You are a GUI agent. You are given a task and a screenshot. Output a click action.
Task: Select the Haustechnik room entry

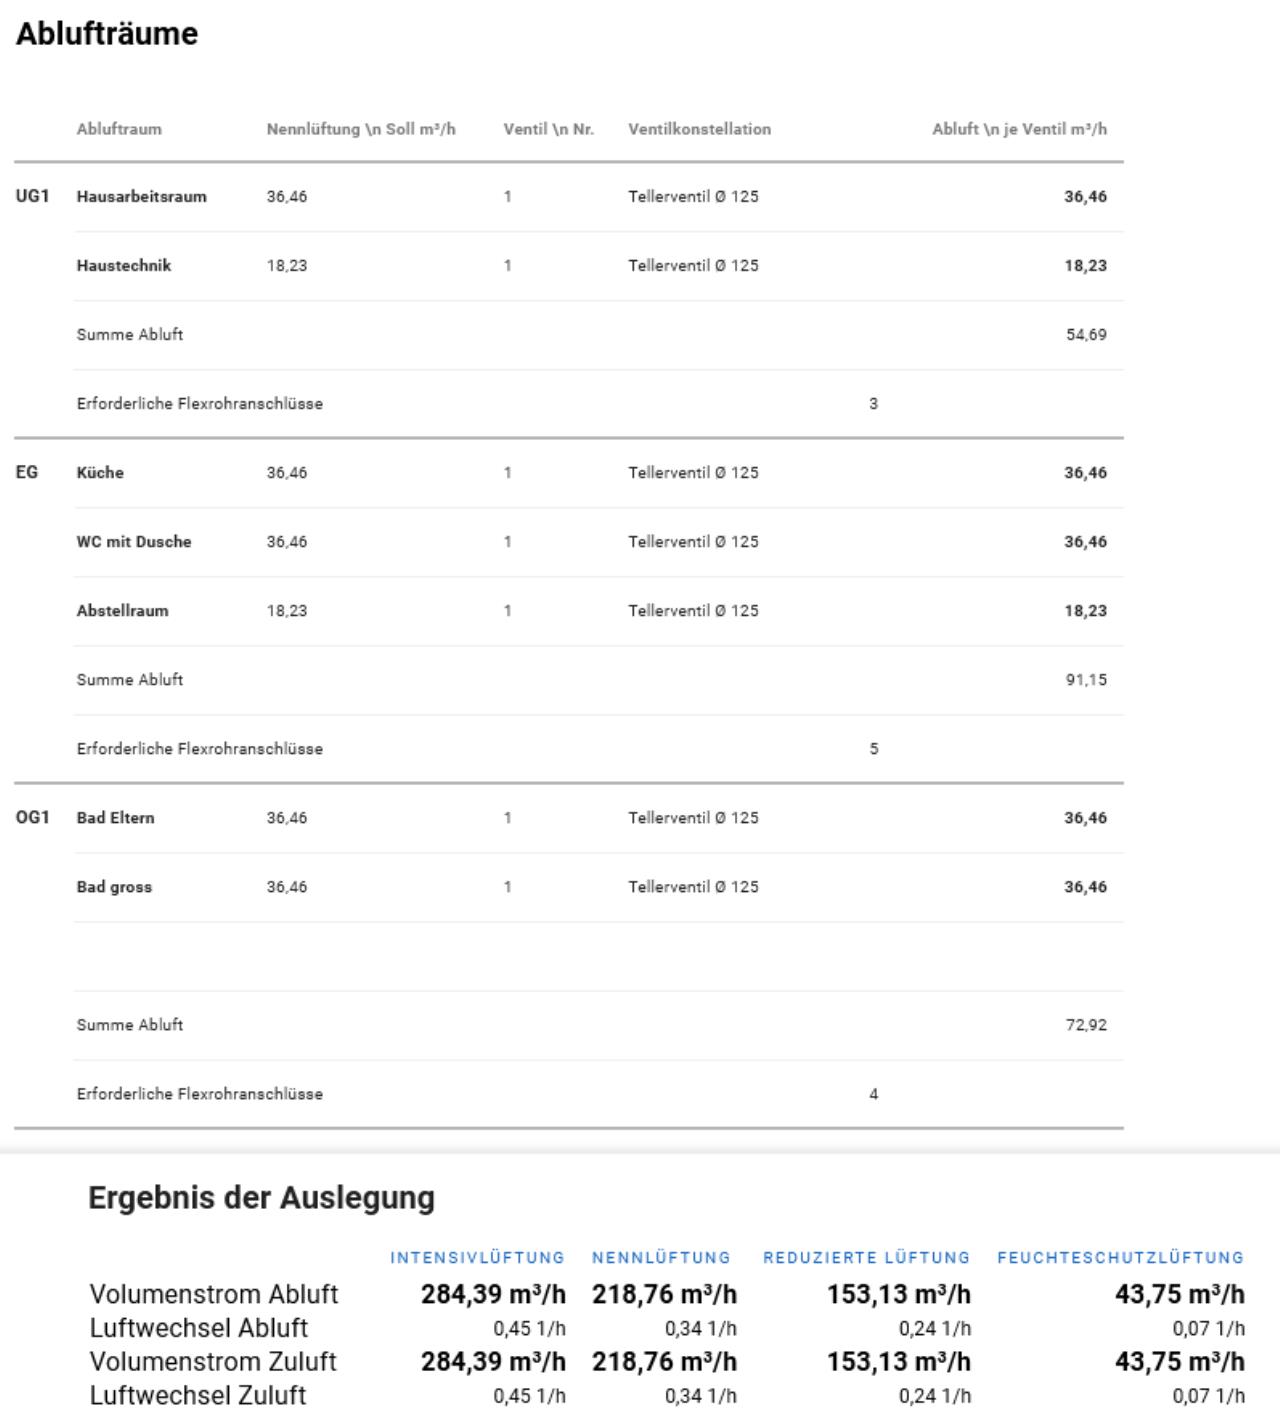pos(124,266)
